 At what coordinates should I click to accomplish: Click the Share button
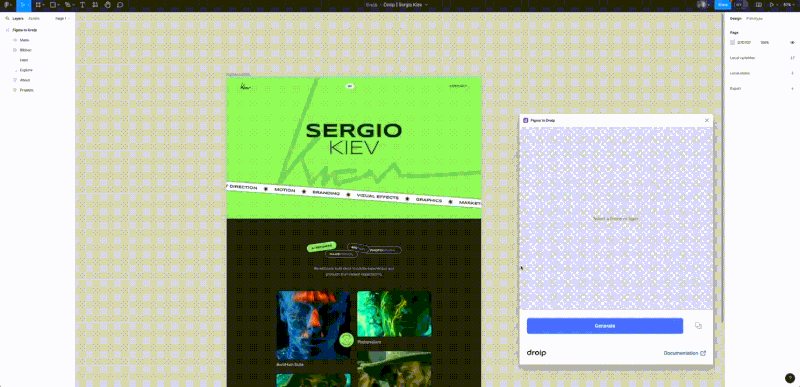click(722, 5)
